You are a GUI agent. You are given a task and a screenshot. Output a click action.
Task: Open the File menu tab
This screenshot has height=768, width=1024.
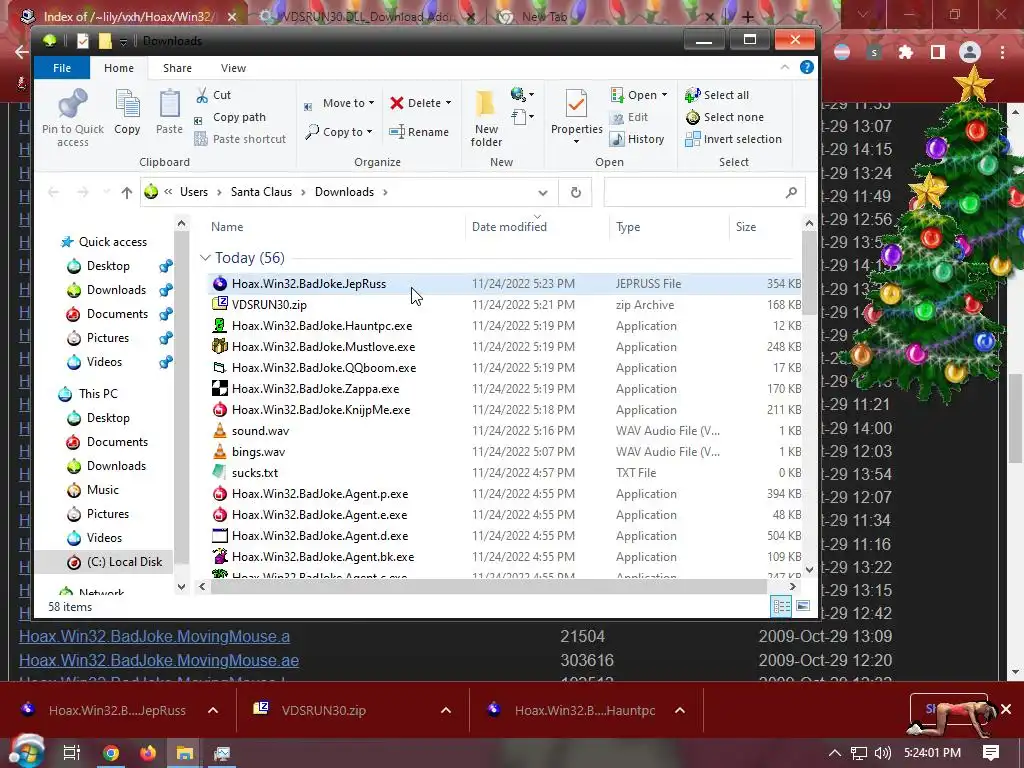(x=62, y=68)
